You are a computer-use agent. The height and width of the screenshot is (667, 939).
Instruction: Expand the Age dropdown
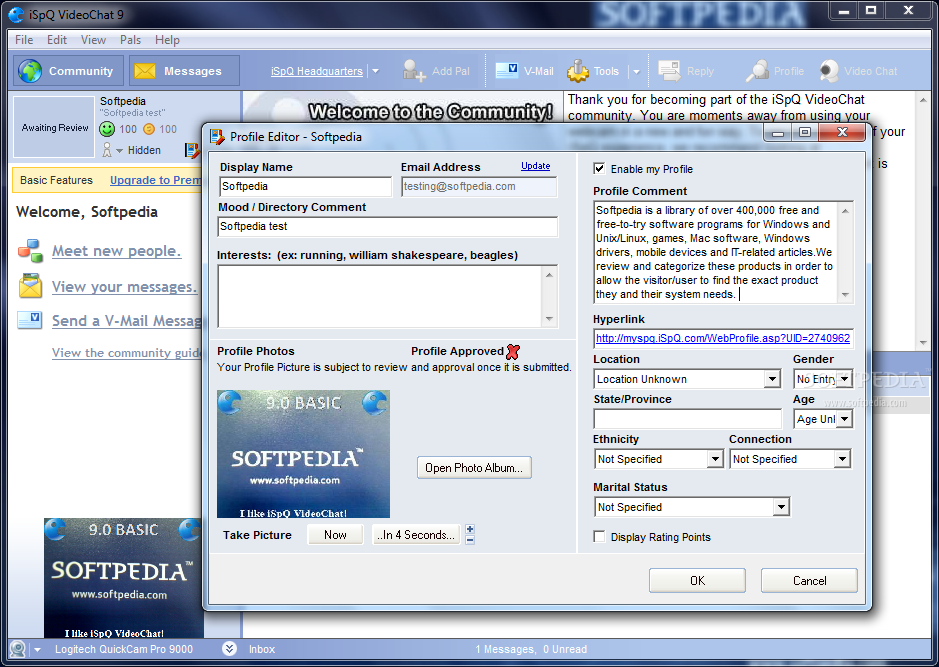point(844,419)
